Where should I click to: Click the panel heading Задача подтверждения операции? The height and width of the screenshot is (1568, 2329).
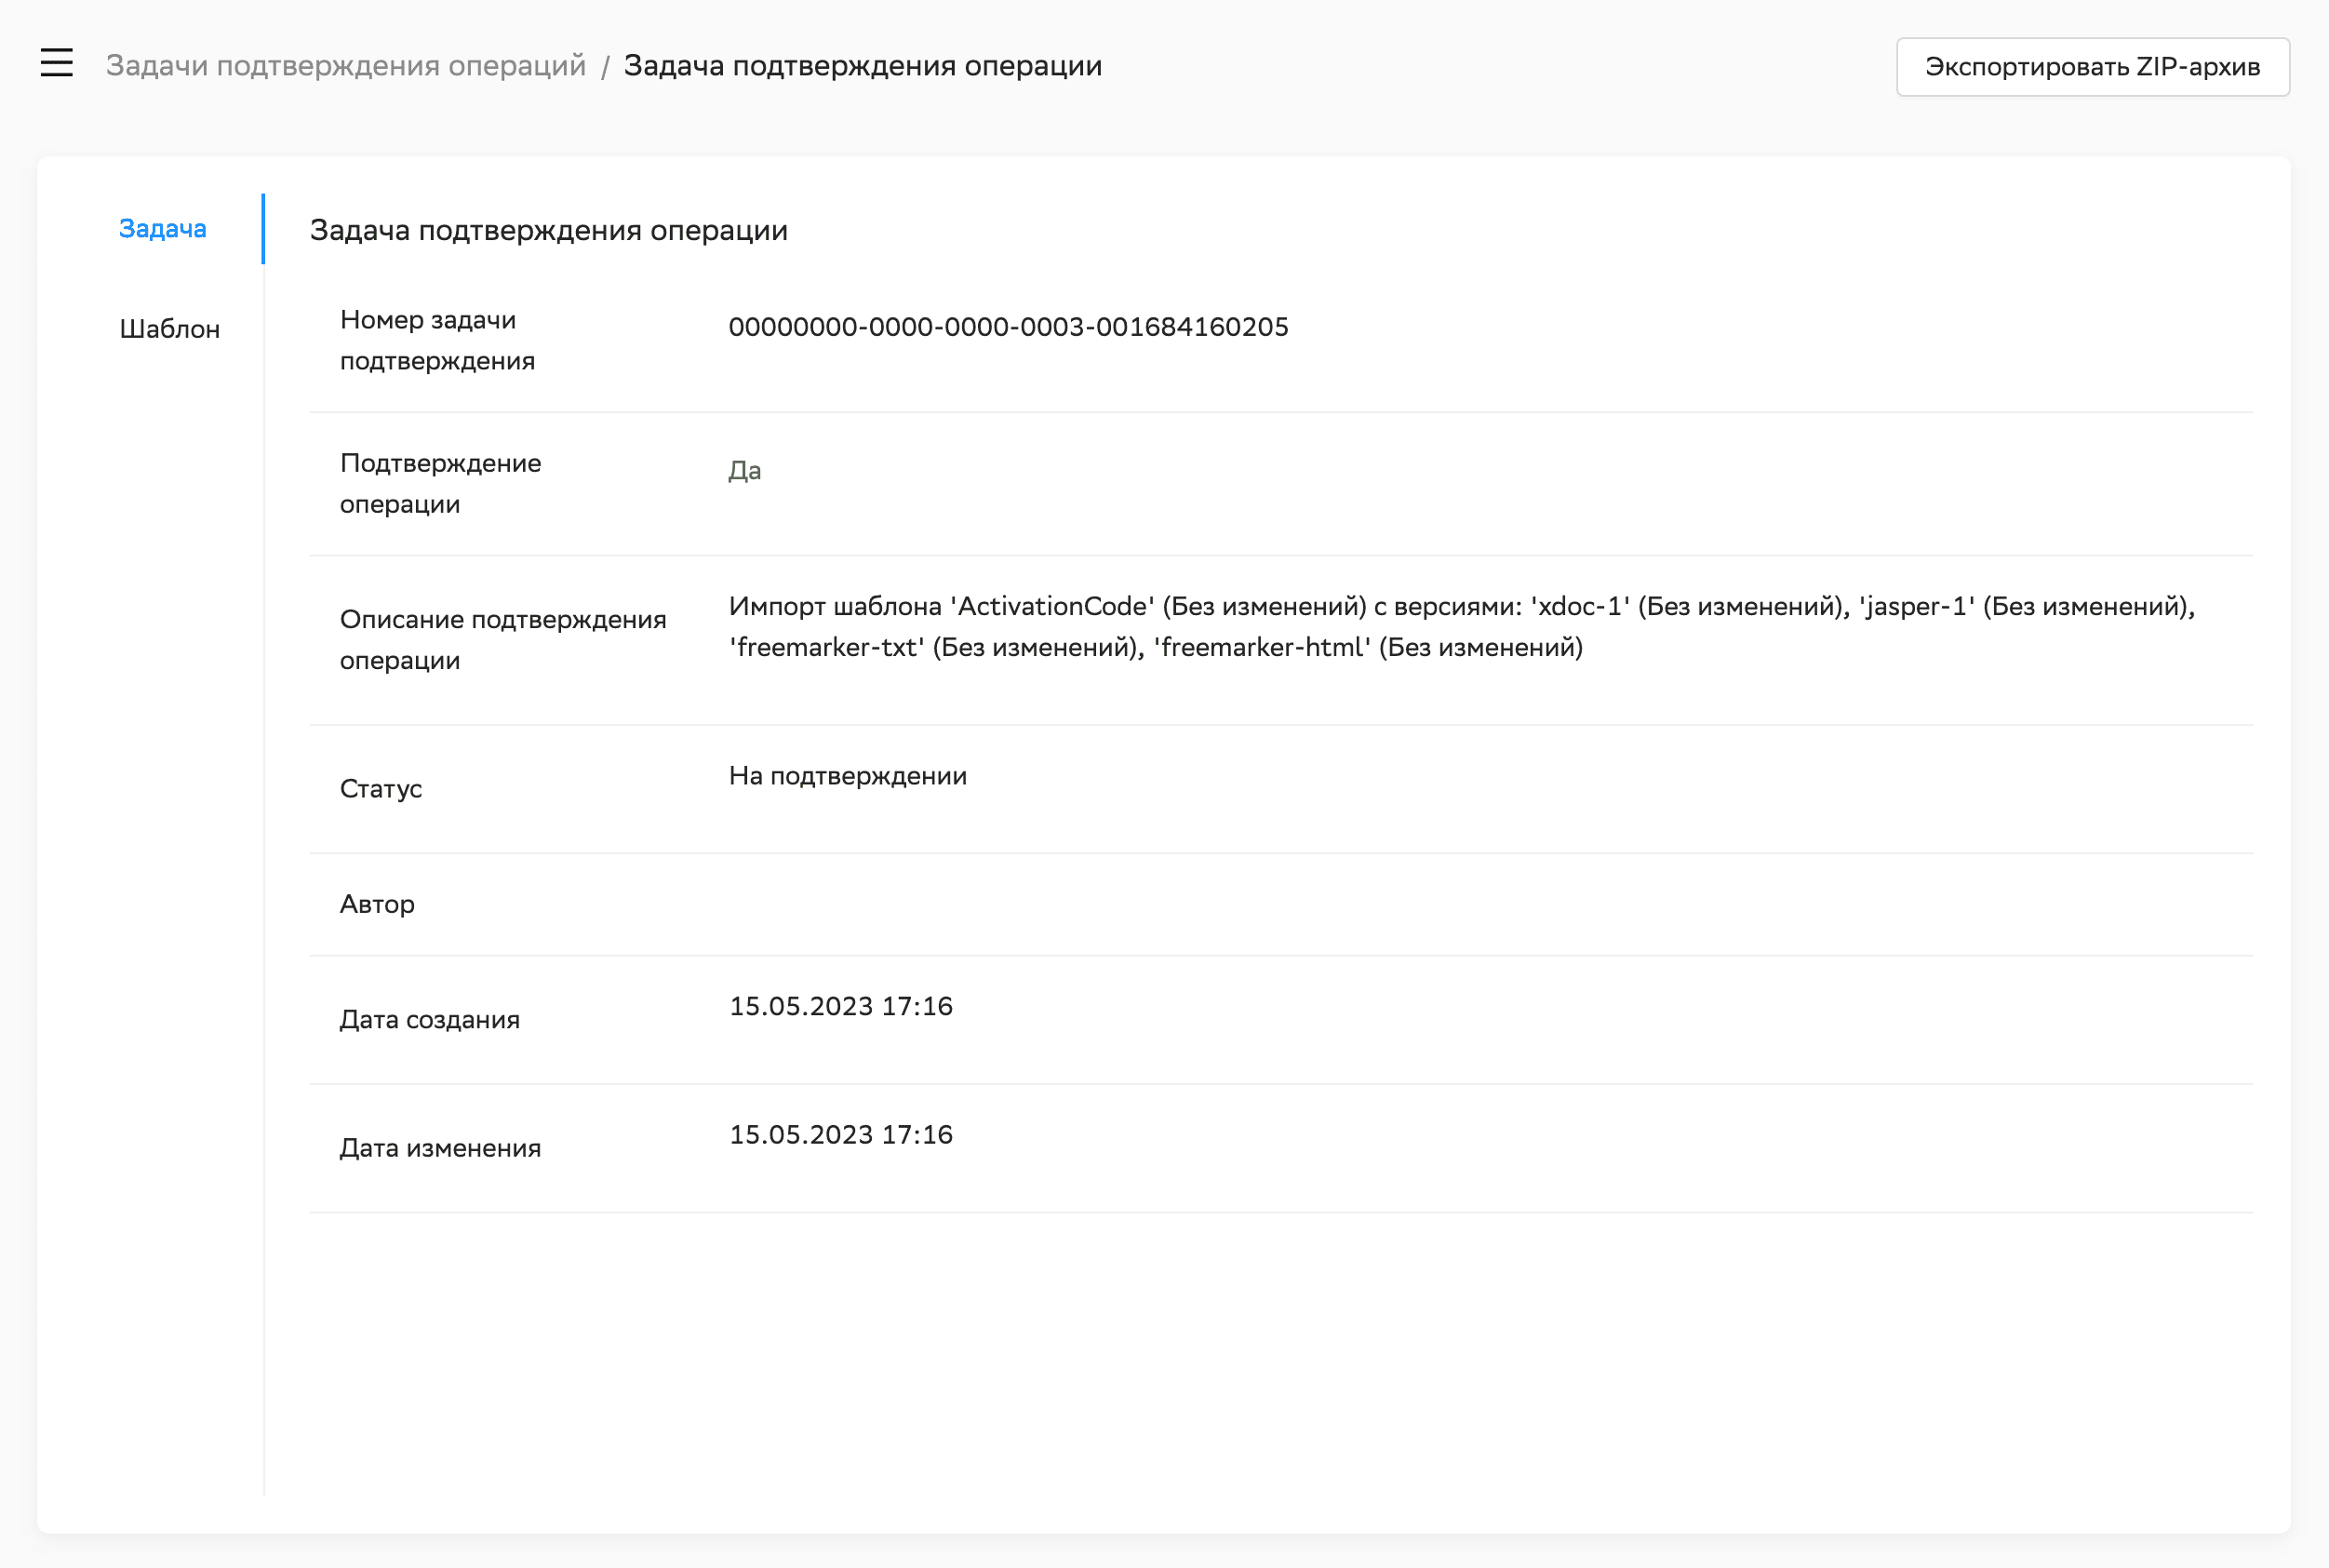(x=548, y=231)
